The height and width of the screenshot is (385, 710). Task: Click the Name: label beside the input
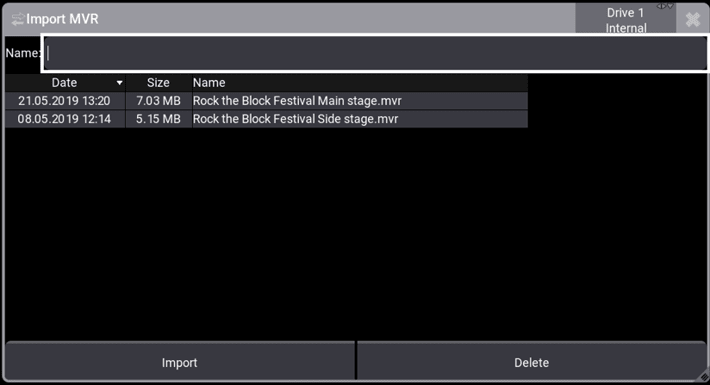pos(23,53)
